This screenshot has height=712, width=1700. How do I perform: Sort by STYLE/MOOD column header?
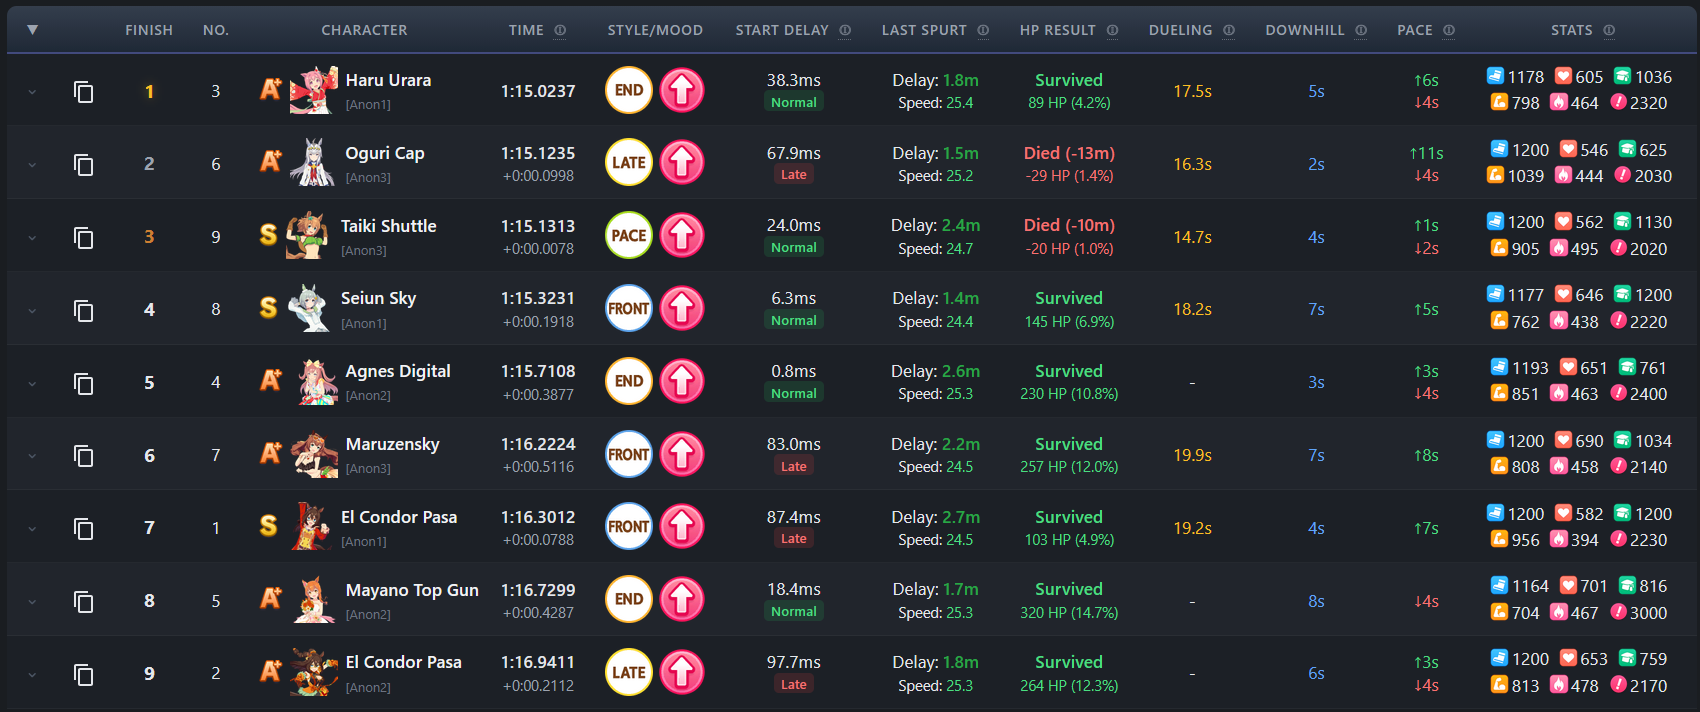(x=655, y=31)
